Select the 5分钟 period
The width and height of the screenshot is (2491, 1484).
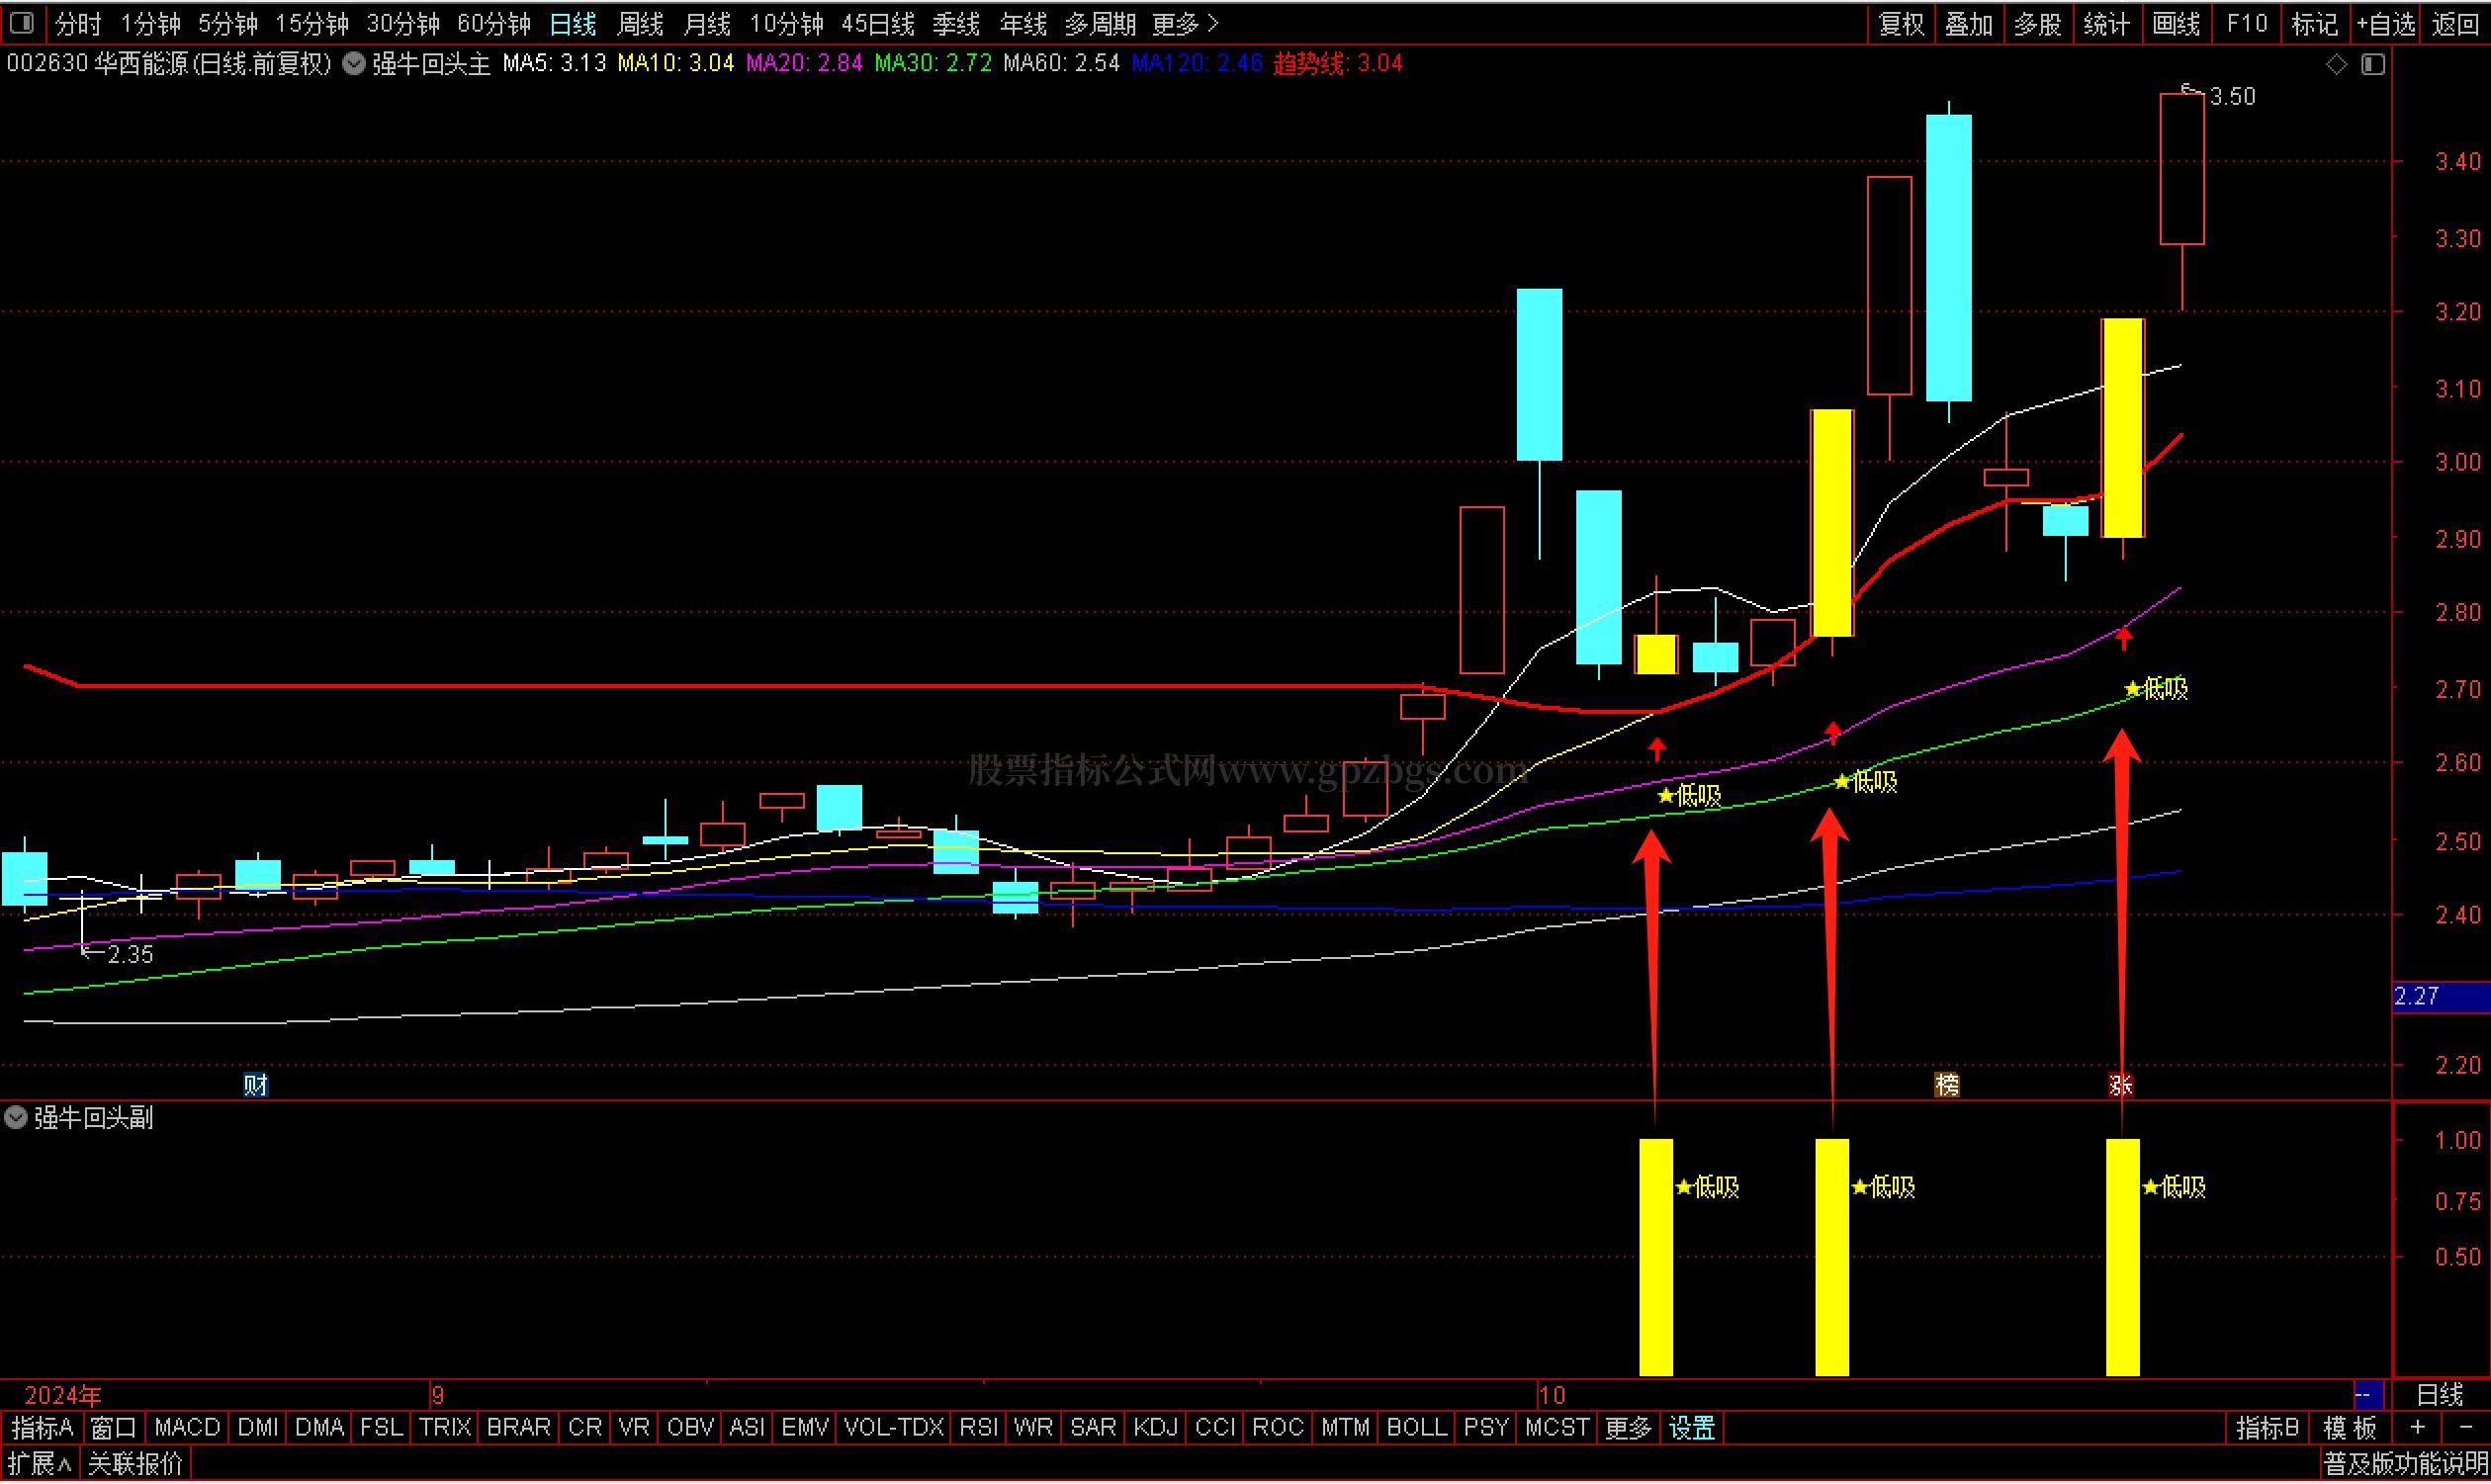(228, 23)
